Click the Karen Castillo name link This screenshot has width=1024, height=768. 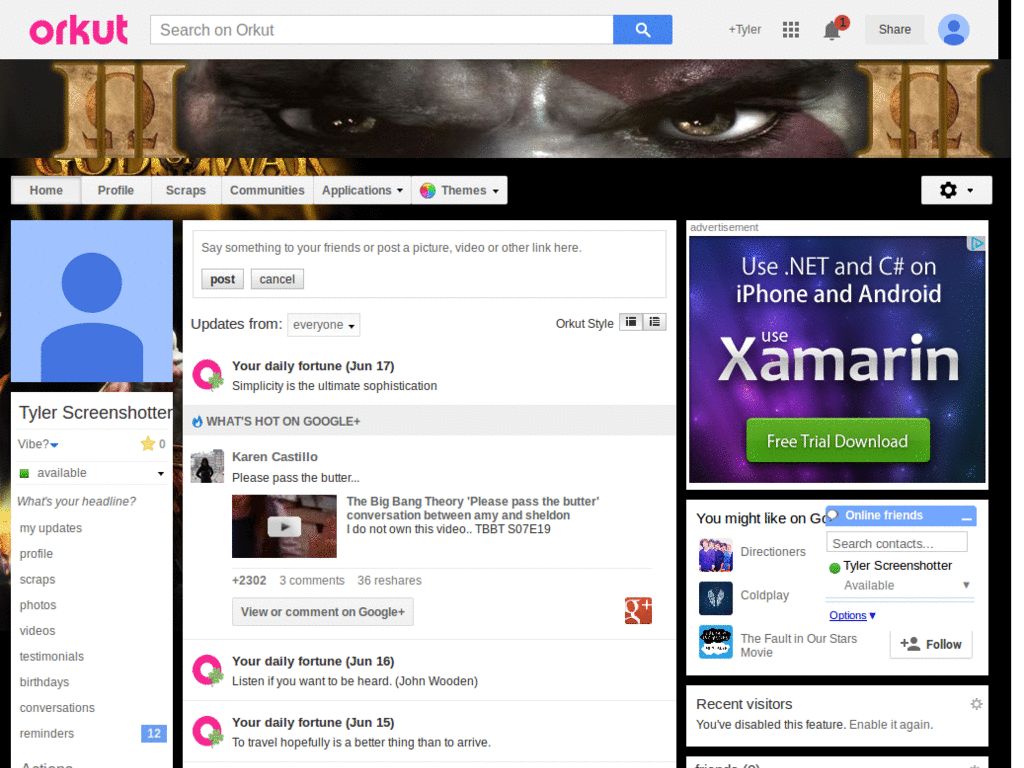275,456
